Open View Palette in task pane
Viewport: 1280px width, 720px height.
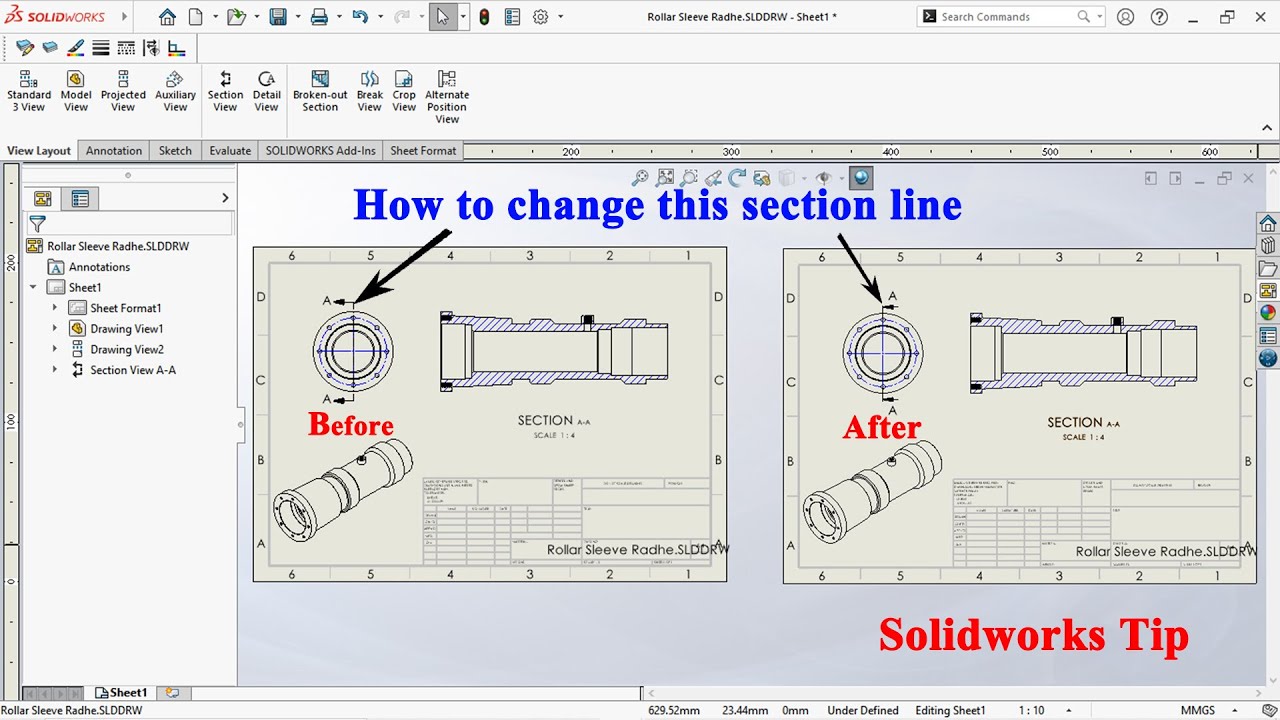(1268, 291)
